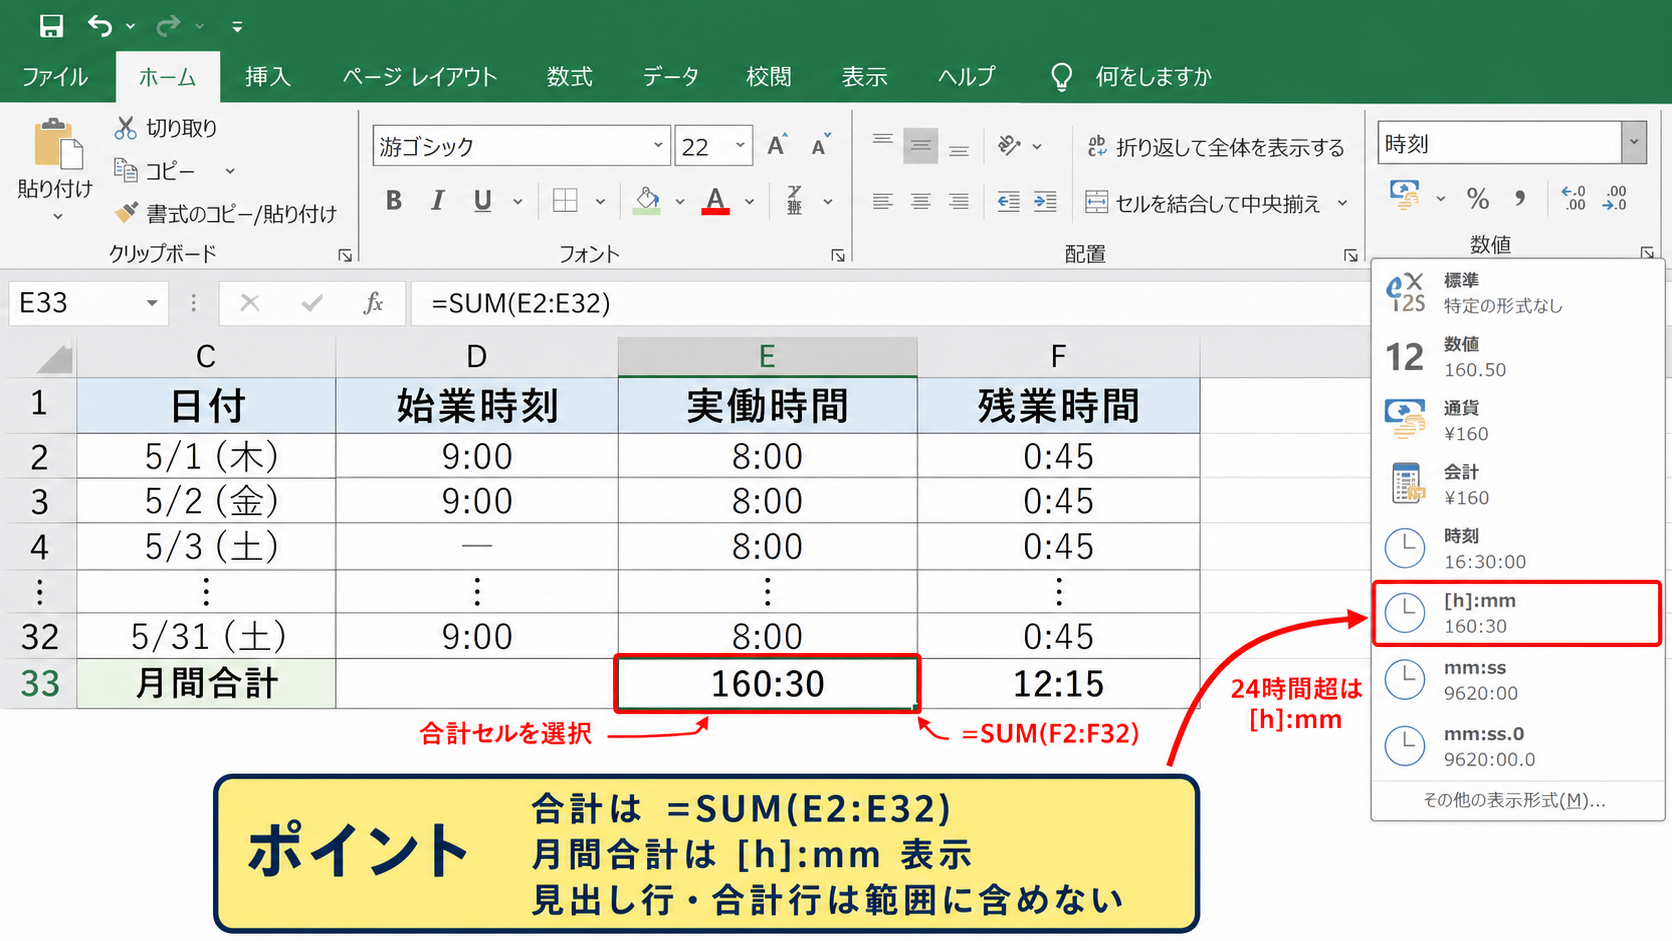The width and height of the screenshot is (1672, 941).
Task: Toggle Underline formatting
Action: point(483,201)
